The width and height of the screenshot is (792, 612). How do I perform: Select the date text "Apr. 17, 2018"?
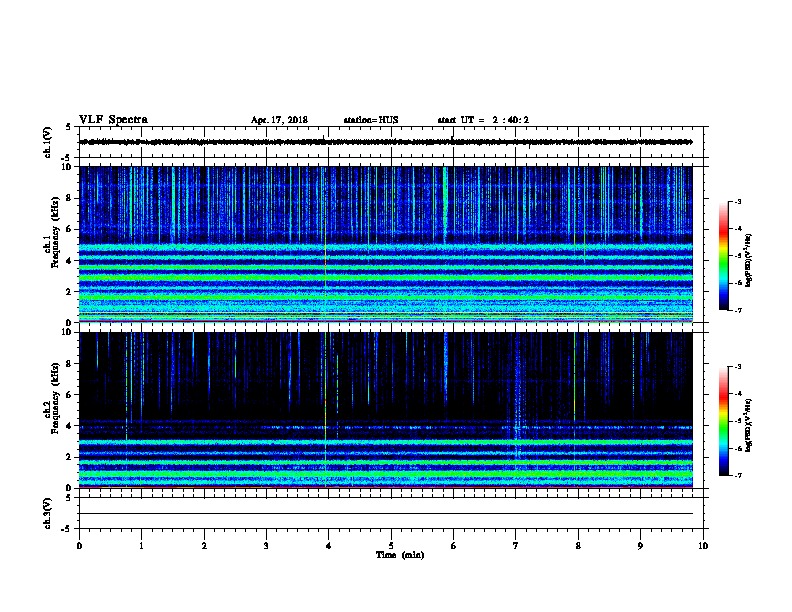click(x=279, y=120)
